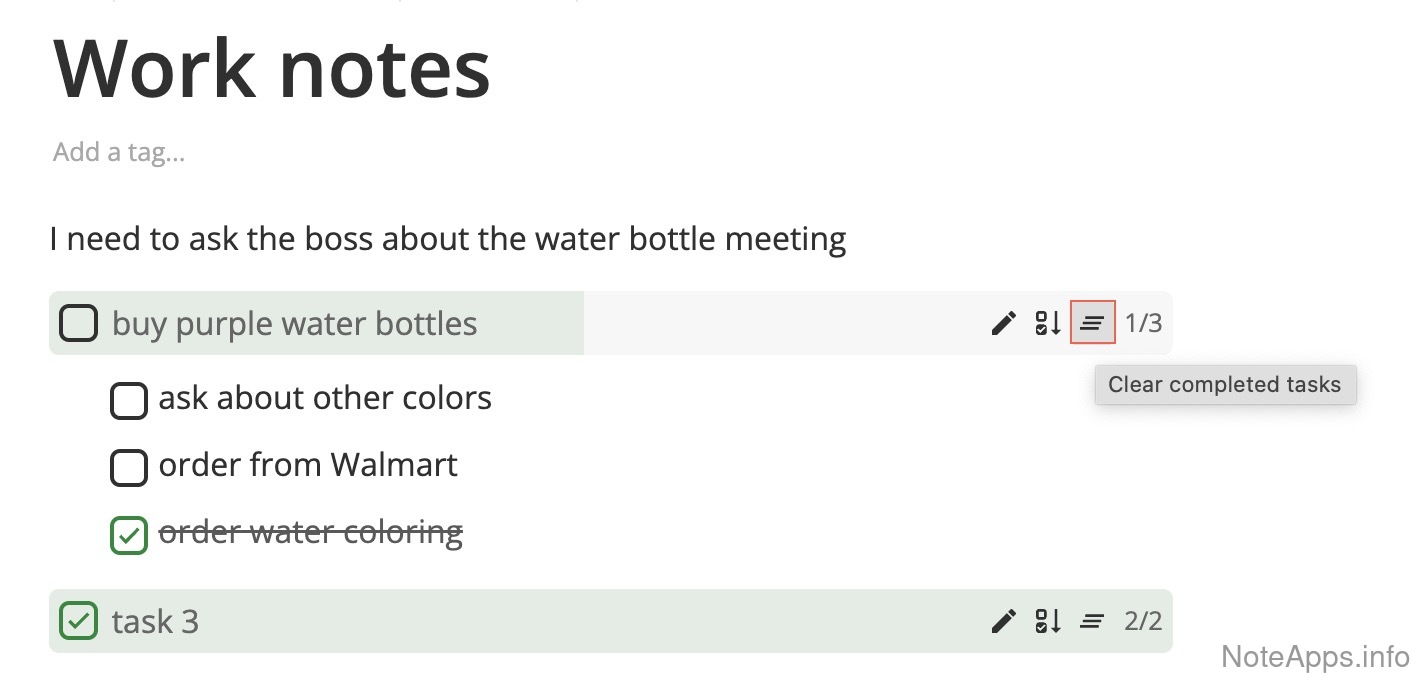Click the struck-through 'order water coloring' text
1412x676 pixels.
click(x=310, y=533)
